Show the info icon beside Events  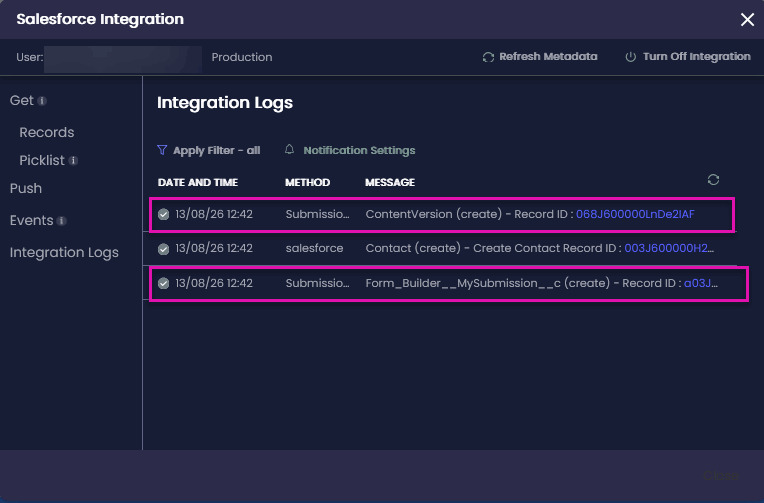pyautogui.click(x=61, y=221)
